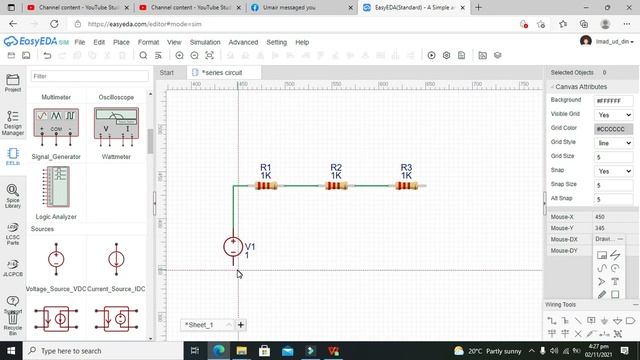Minimize the Drawing Tools panel
This screenshot has height=360, width=640.
click(x=620, y=239)
